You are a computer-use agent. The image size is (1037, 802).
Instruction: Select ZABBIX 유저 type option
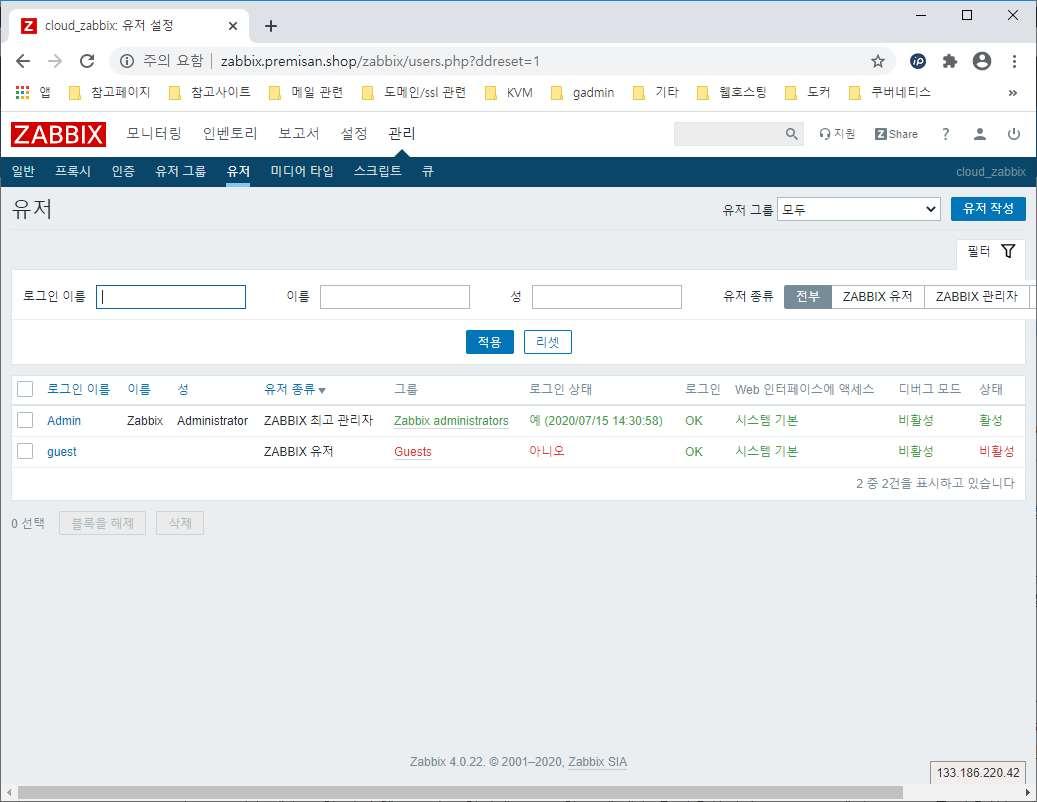[x=878, y=297]
